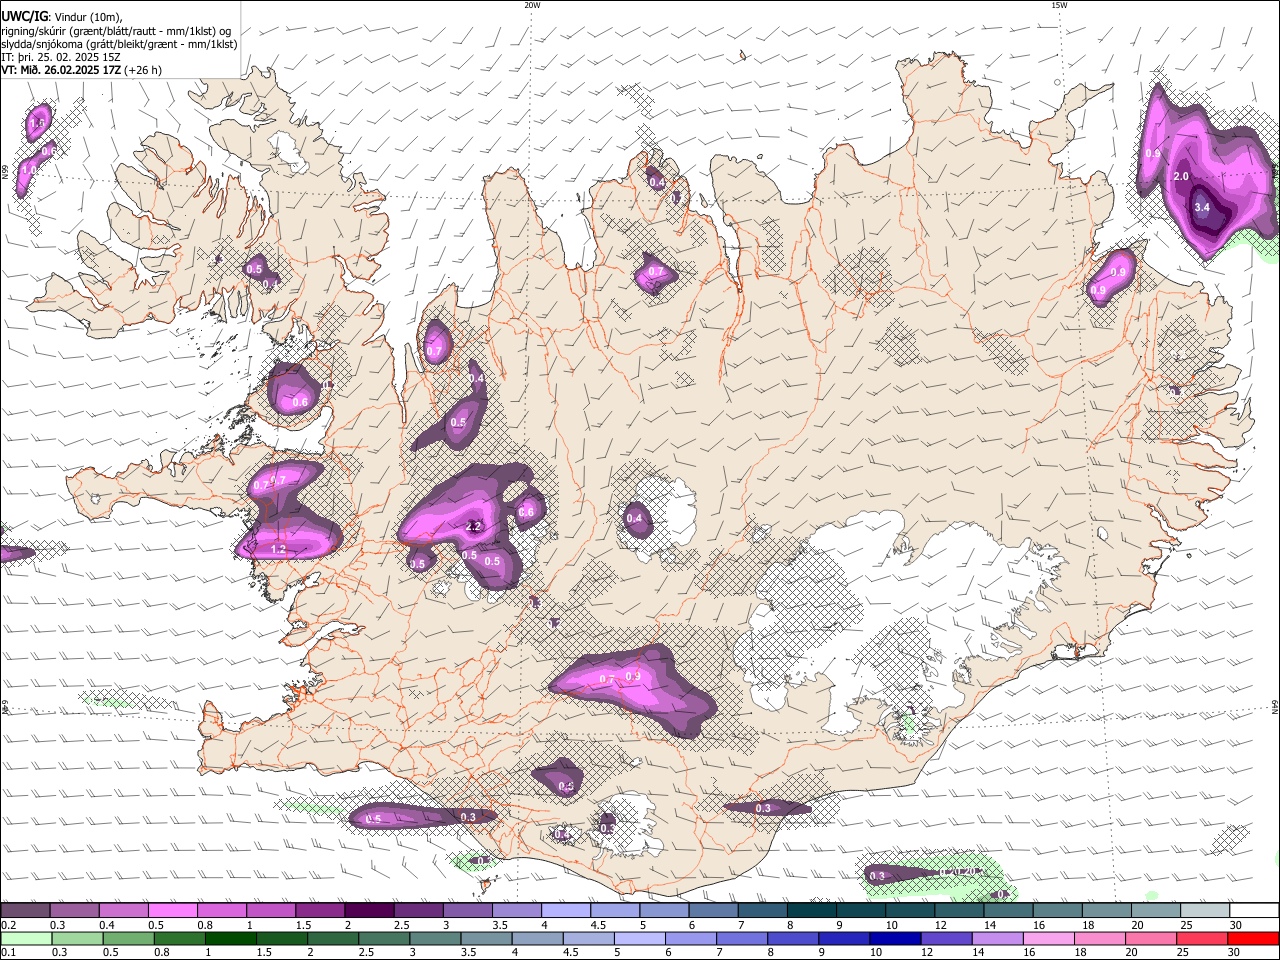Pick the snow-scale swatch between 0.2 and 0.3
Screen dimensions: 1280x960
[25, 911]
